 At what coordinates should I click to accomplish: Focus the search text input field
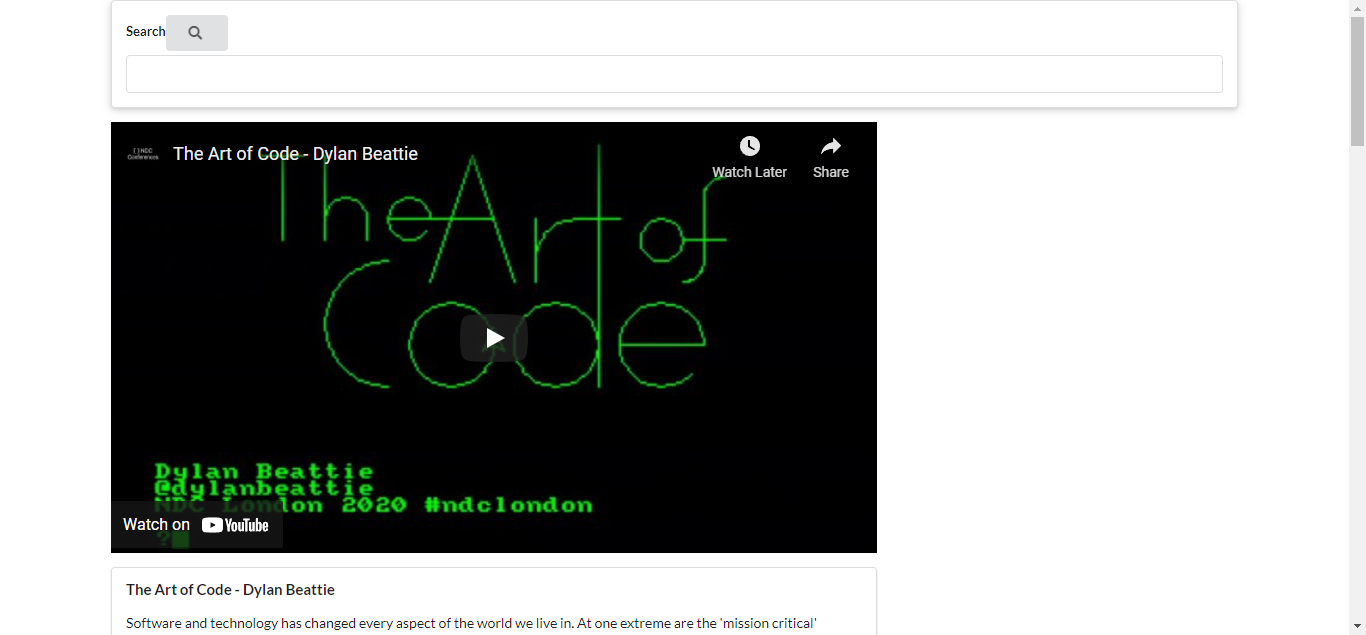point(674,74)
